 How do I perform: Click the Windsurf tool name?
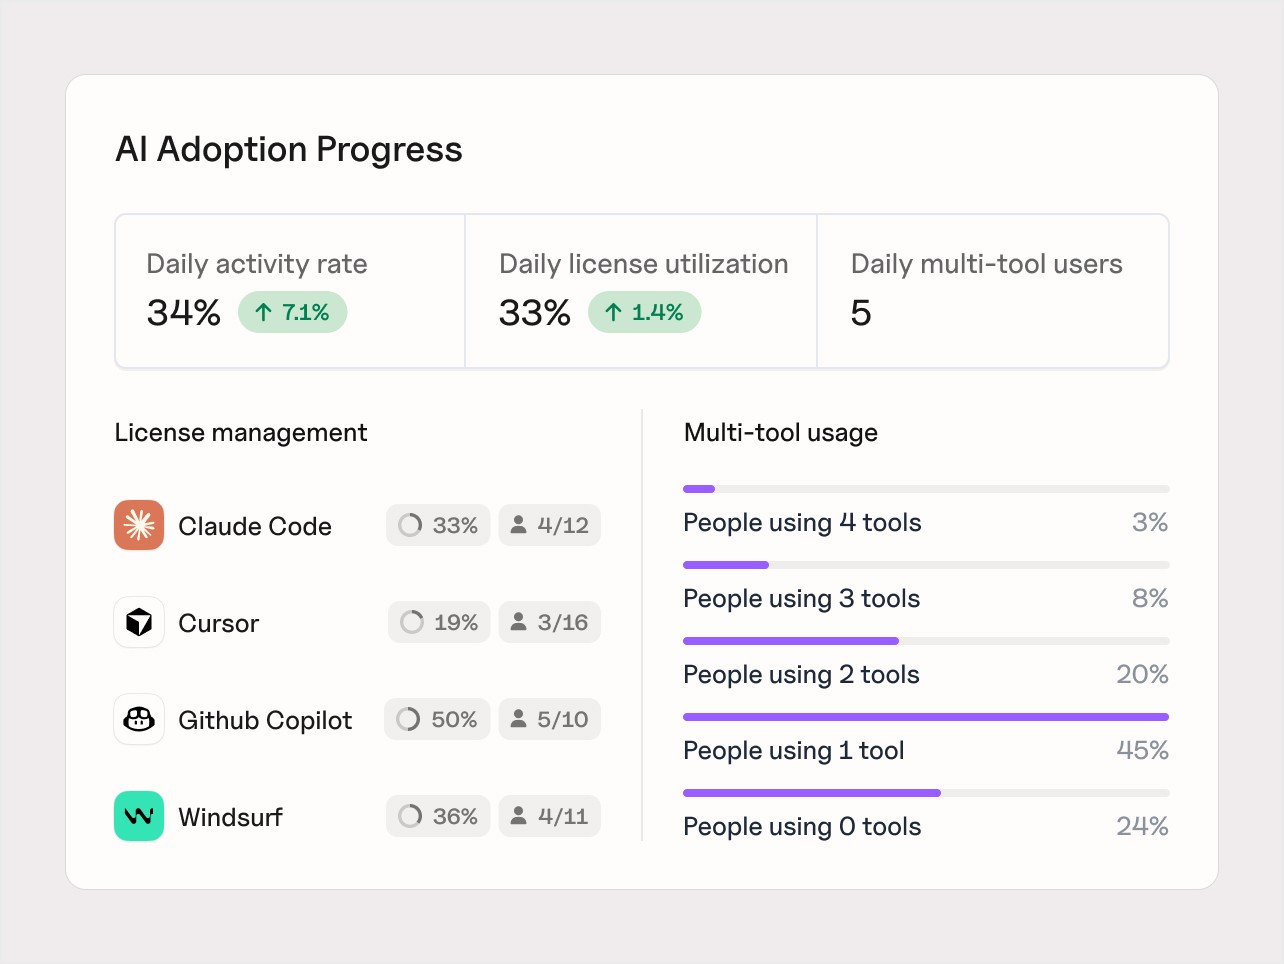pyautogui.click(x=230, y=817)
